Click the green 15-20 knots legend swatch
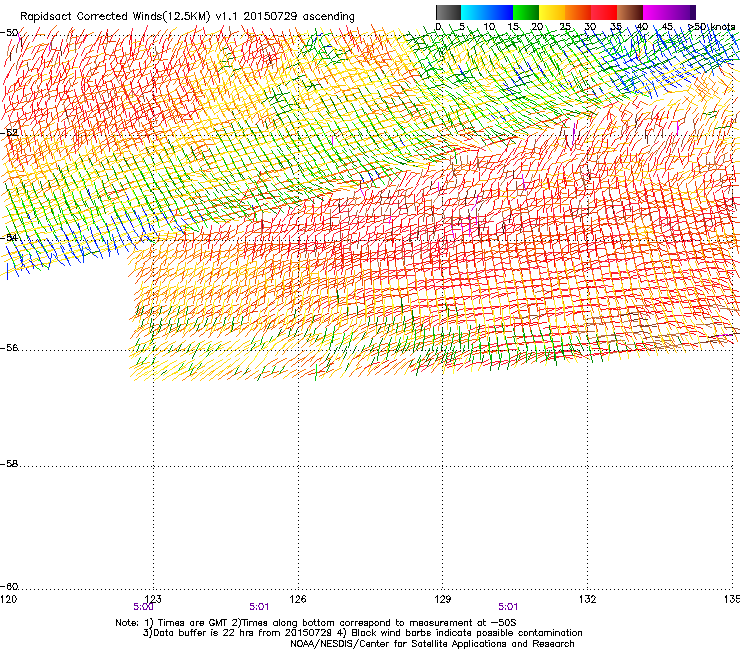 [526, 12]
